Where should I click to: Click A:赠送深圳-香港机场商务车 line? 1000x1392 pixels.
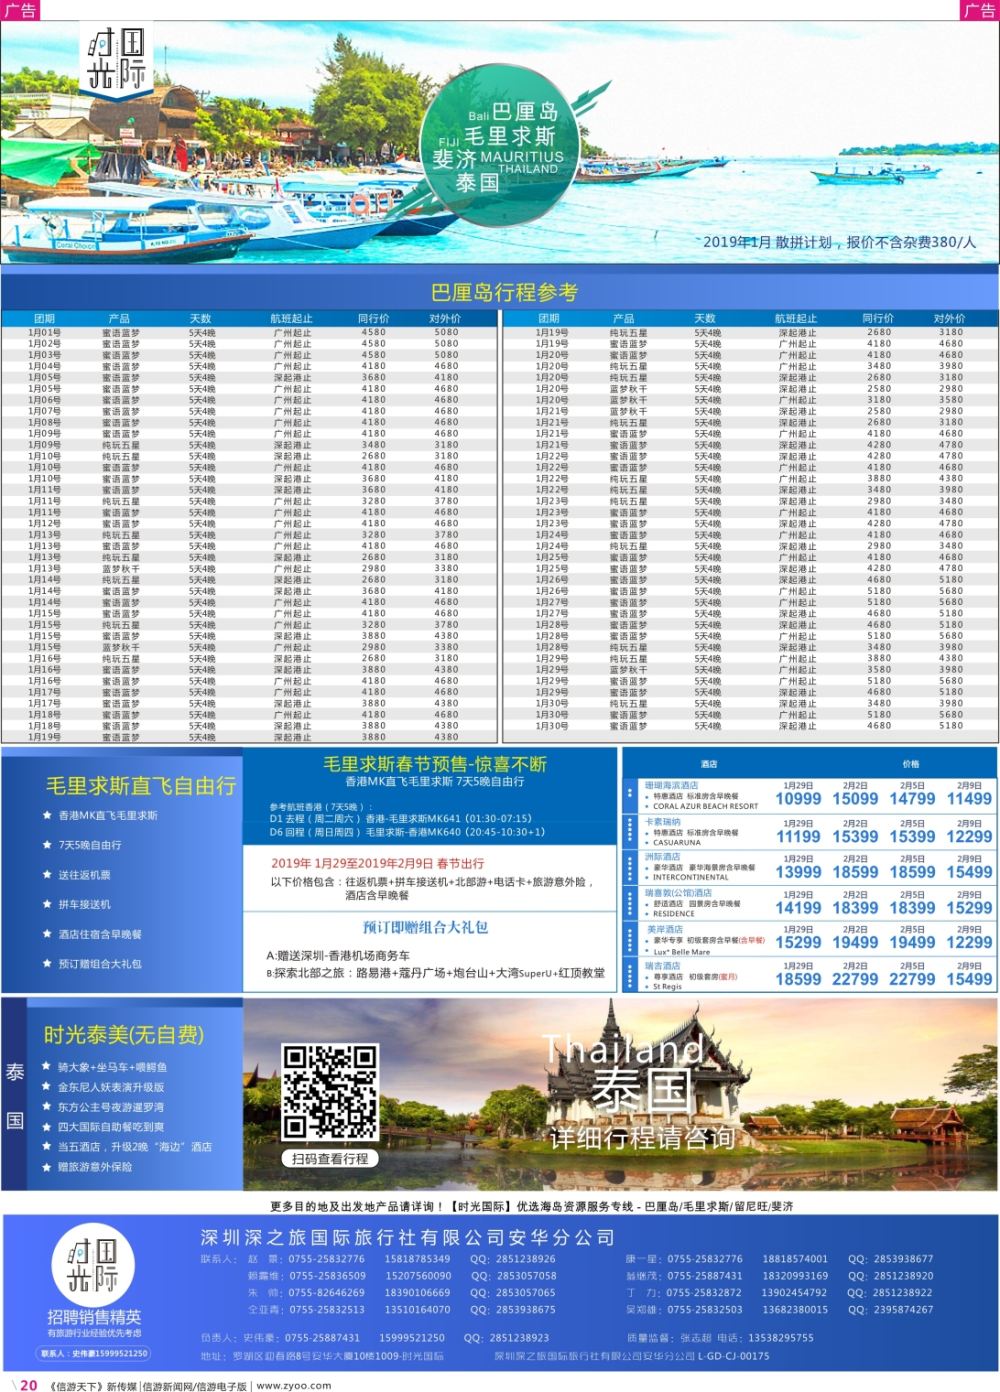click(338, 956)
